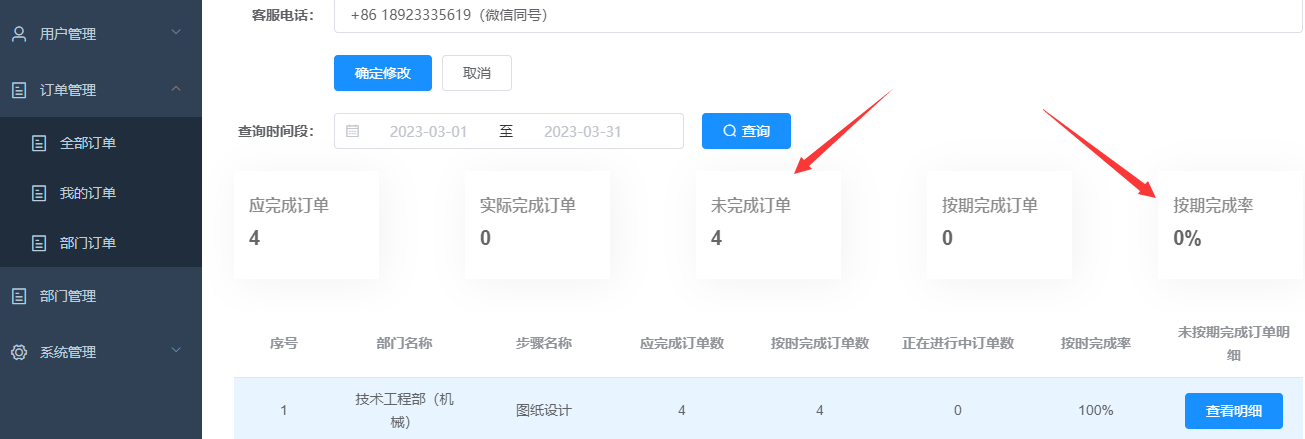Click the gear icon beside 系统管理
Screen dimensions: 1305x439
tap(19, 352)
